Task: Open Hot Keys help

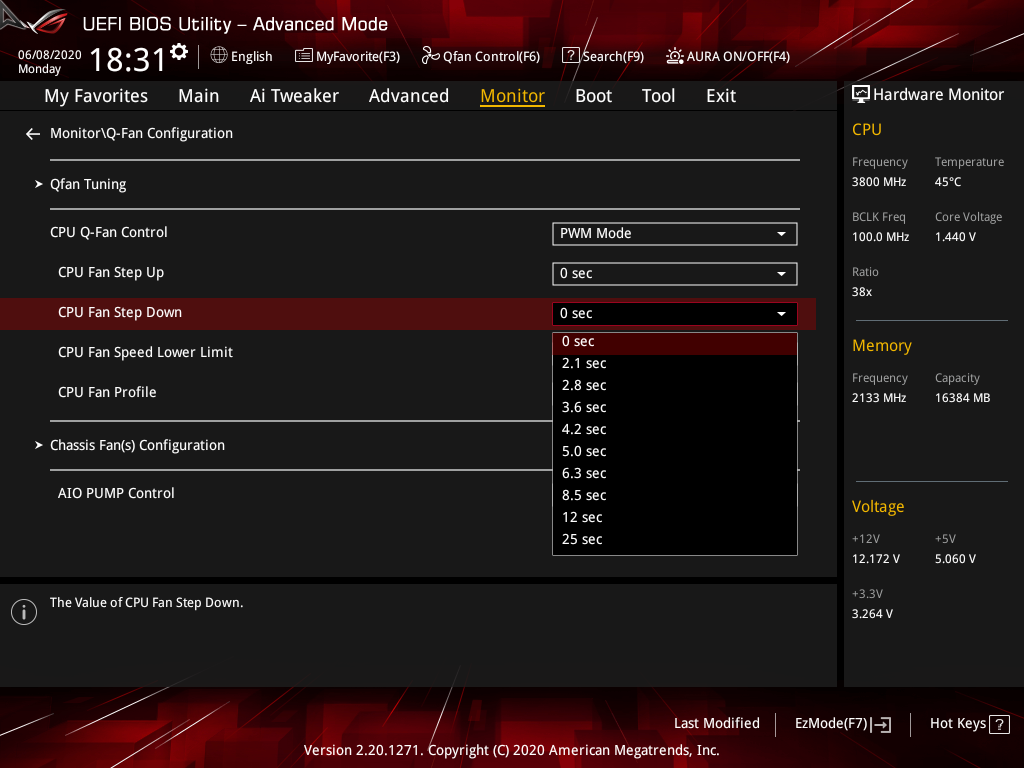Action: pyautogui.click(x=969, y=724)
